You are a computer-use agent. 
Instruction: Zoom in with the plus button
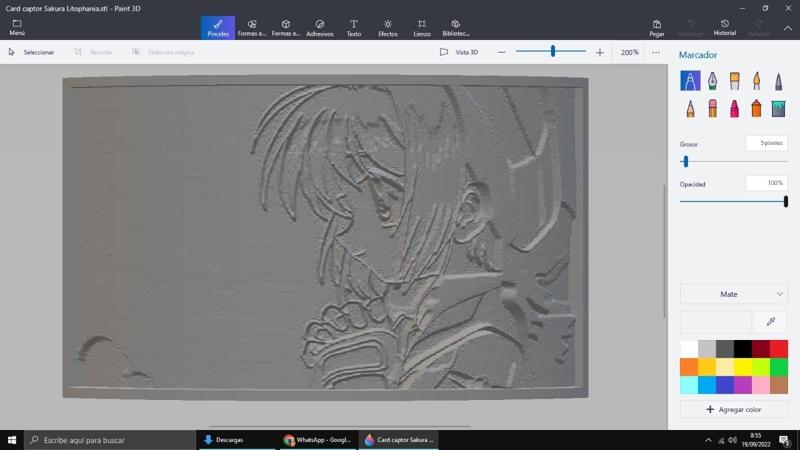[599, 52]
